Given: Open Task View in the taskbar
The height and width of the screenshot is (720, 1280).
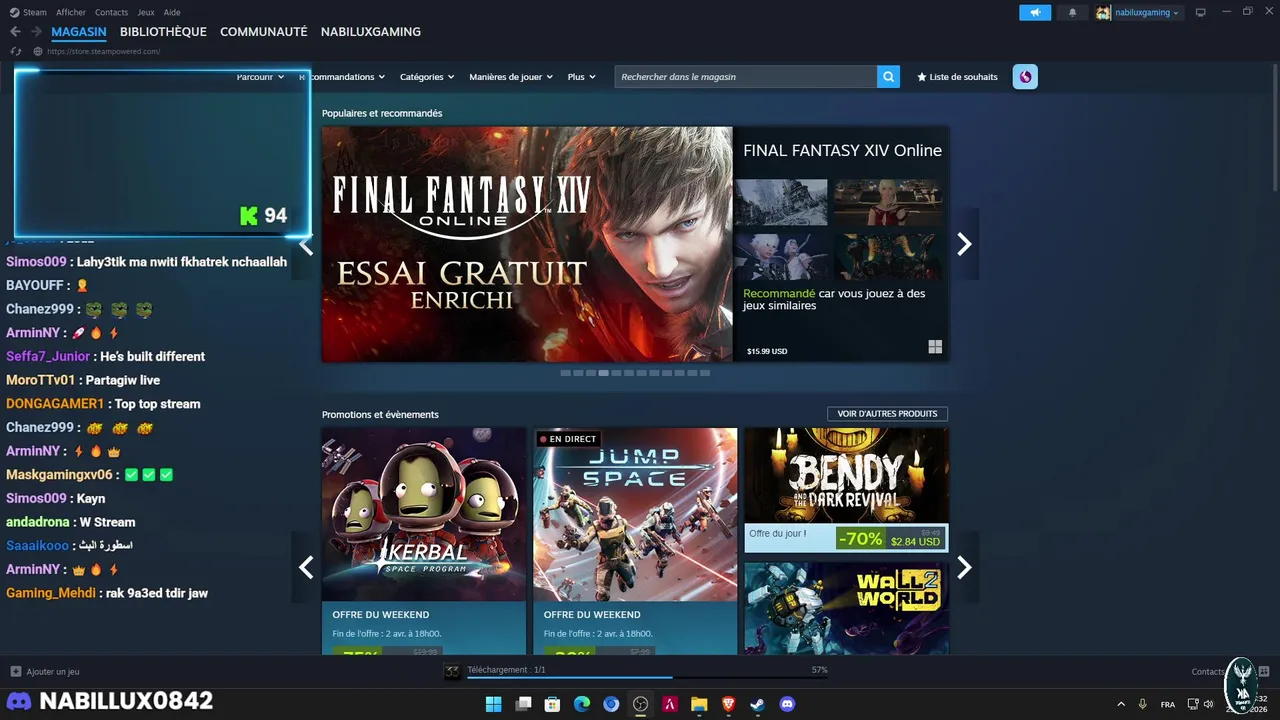Looking at the screenshot, I should click(x=523, y=704).
